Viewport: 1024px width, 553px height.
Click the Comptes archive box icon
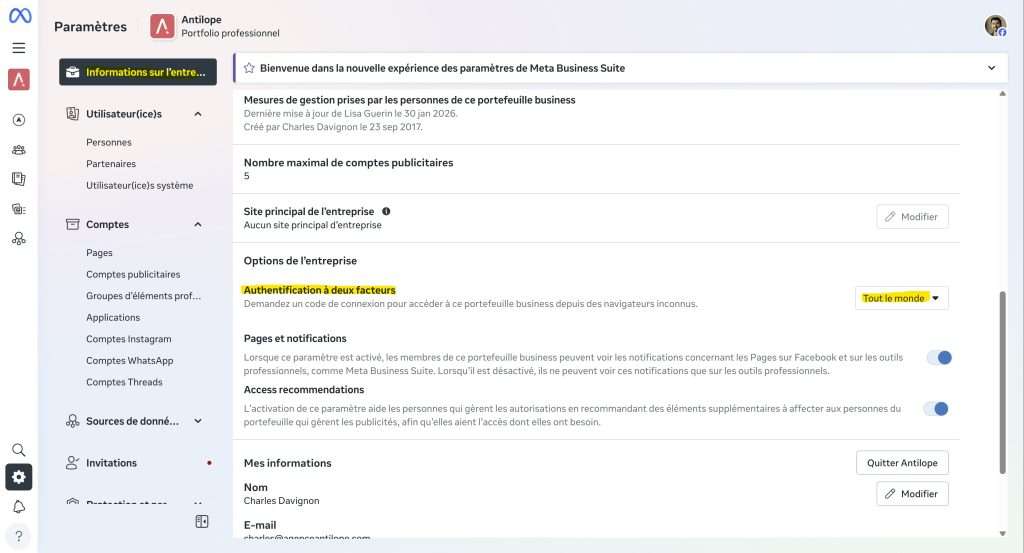[72, 225]
